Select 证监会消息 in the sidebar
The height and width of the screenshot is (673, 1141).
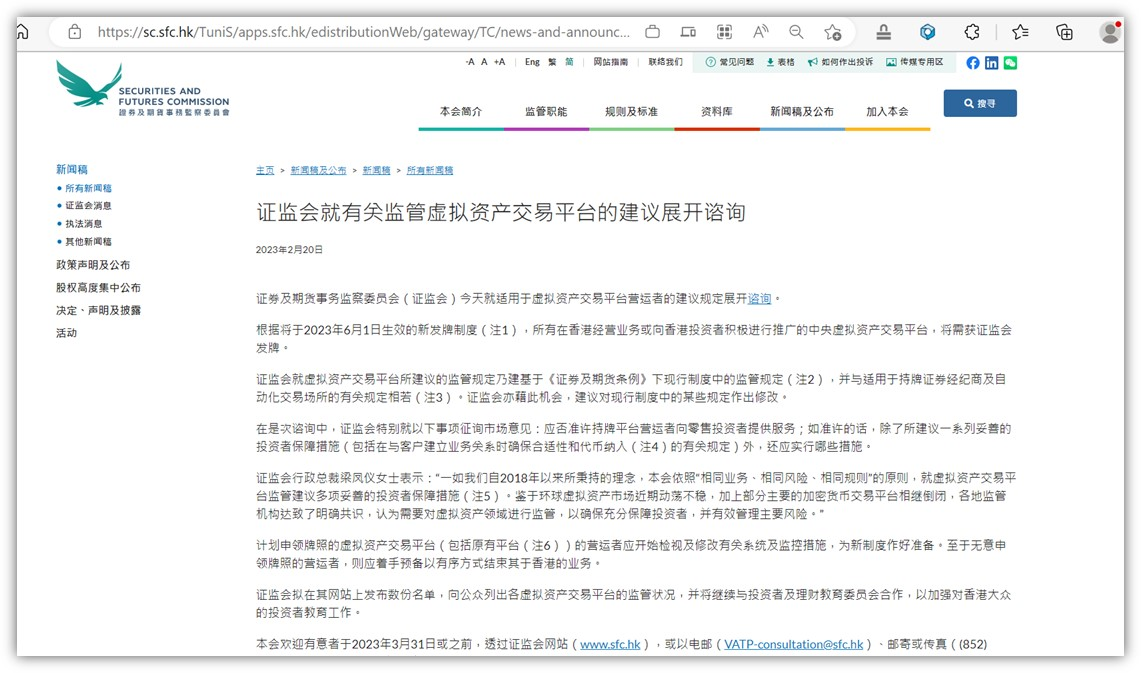88,205
